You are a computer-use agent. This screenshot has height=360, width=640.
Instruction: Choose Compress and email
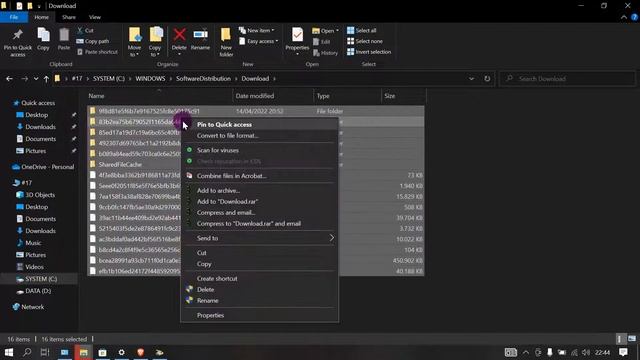click(x=260, y=213)
